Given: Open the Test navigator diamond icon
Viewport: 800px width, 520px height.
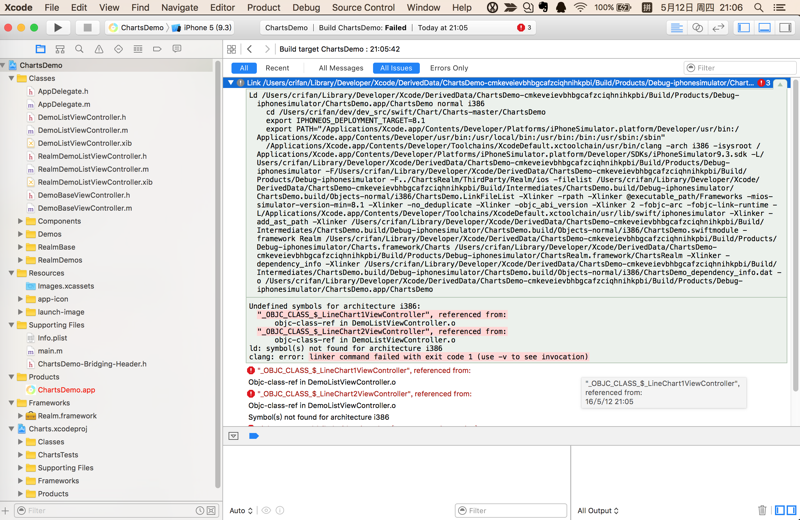Looking at the screenshot, I should tap(118, 49).
